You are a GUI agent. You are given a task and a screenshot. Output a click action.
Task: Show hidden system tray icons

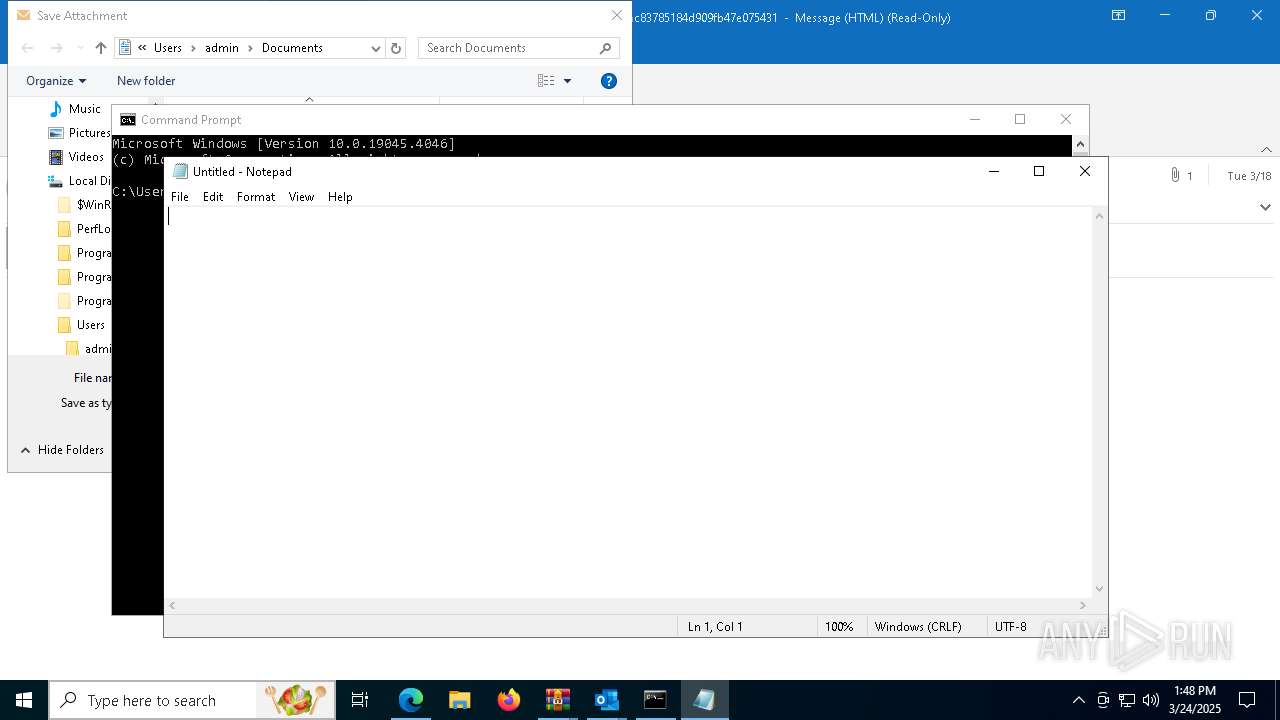tap(1078, 700)
